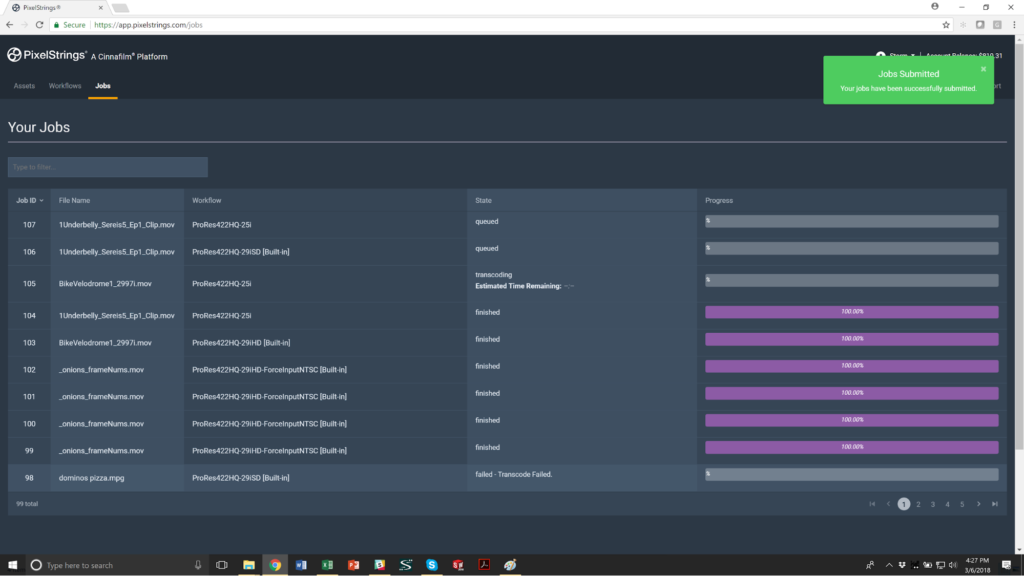Click the volume icon in the system tray
The height and width of the screenshot is (576, 1024).
point(953,565)
